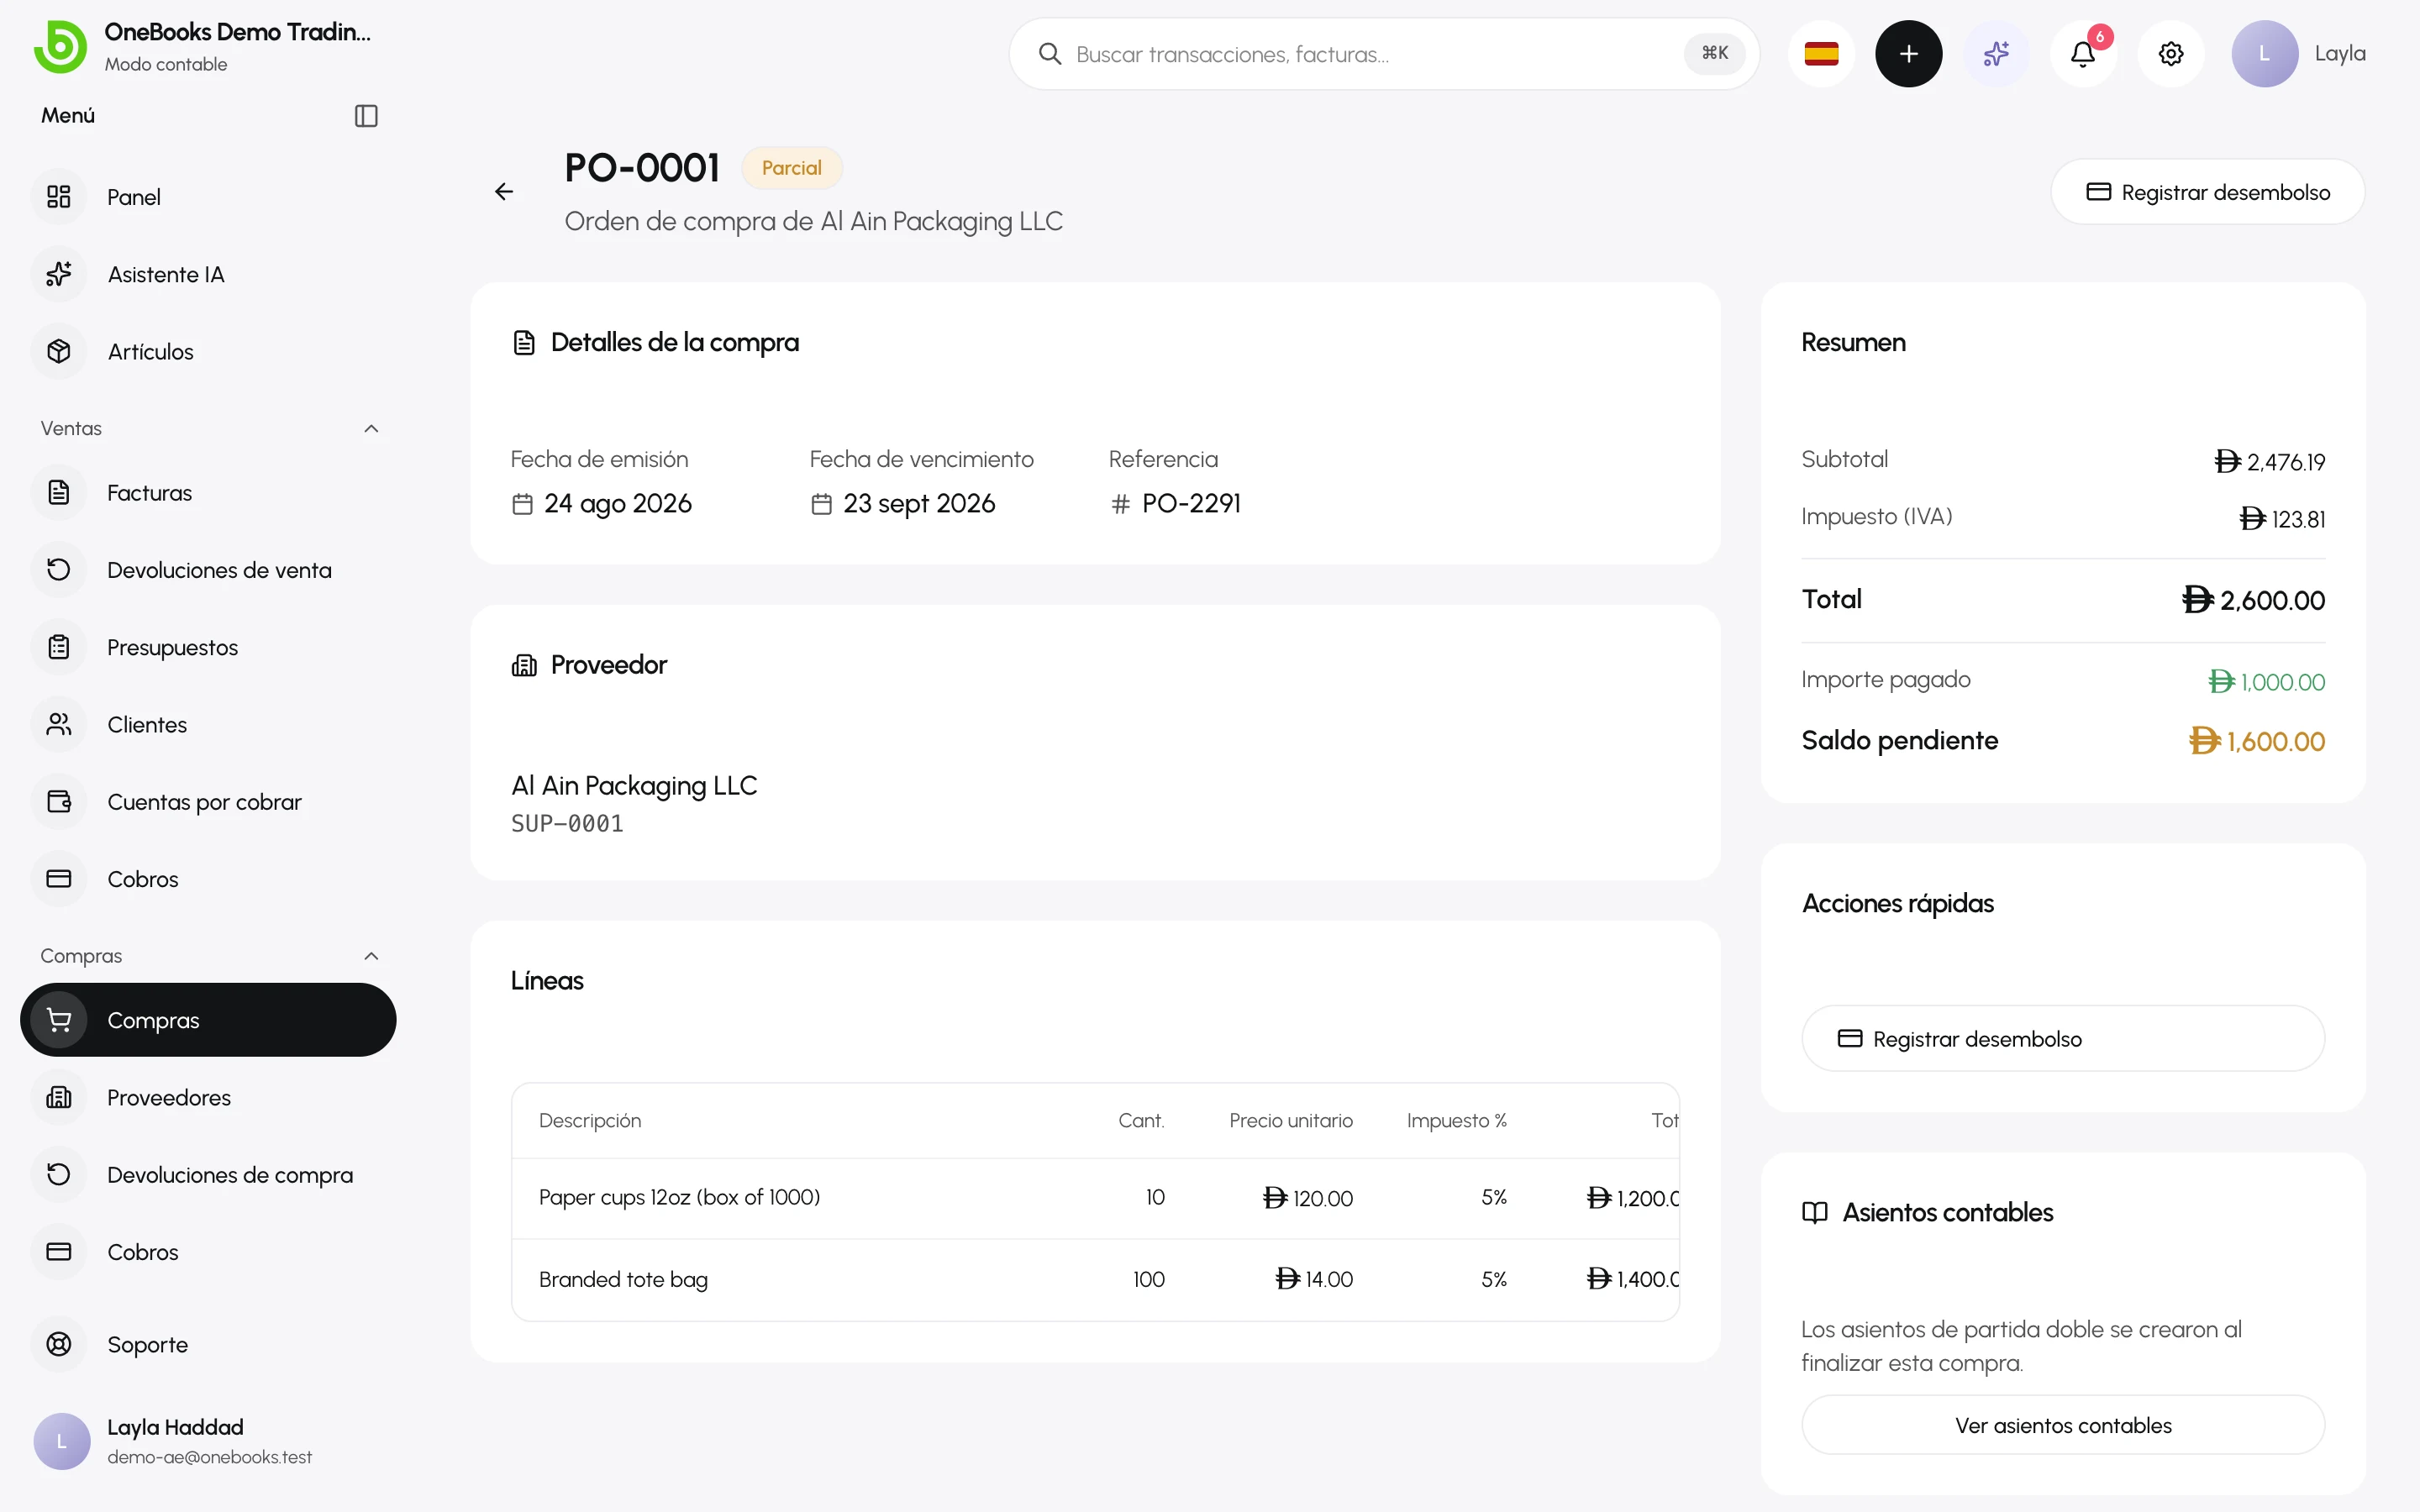
Task: Select Facturas in the menu
Action: coord(208,492)
